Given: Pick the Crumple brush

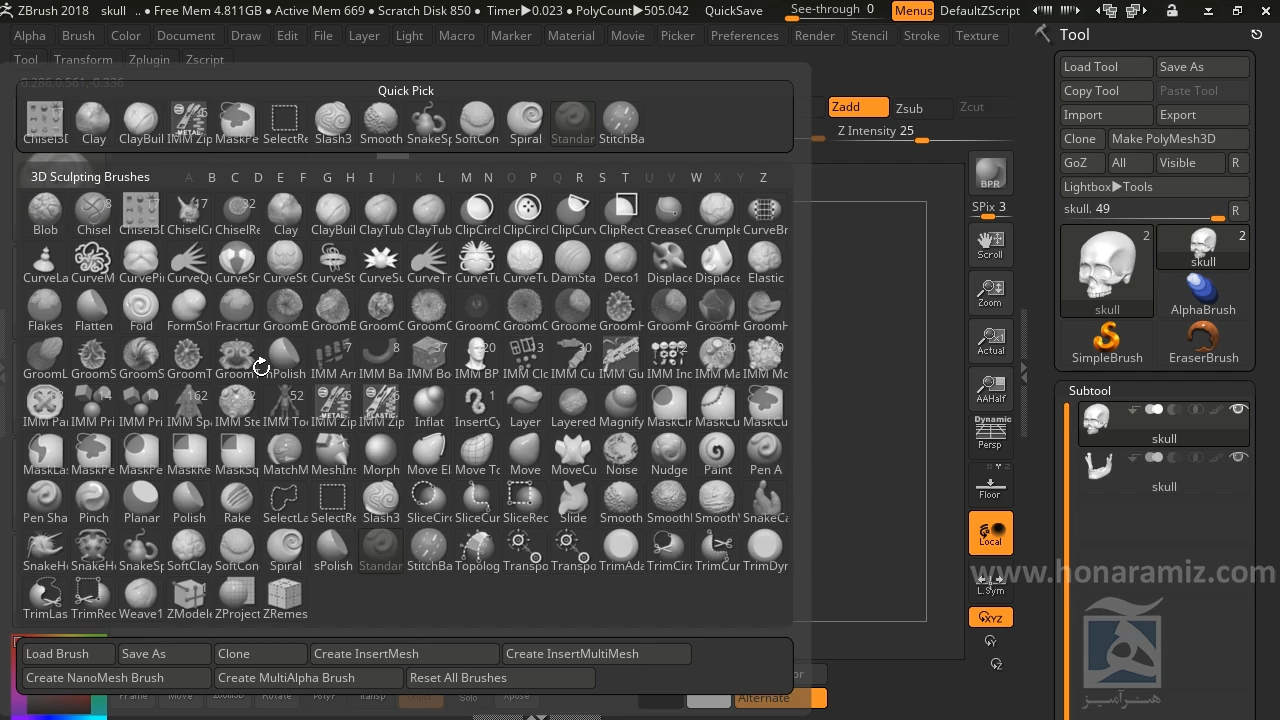Looking at the screenshot, I should tap(717, 215).
